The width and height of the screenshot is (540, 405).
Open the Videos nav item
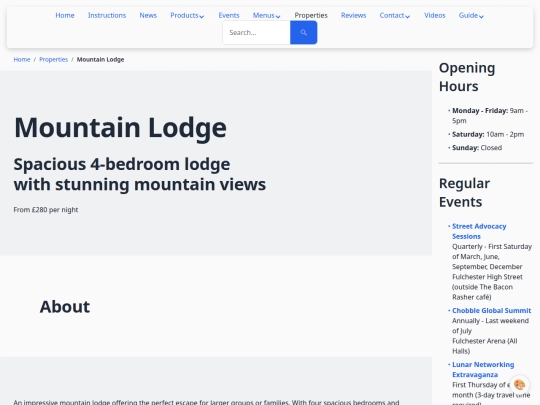(435, 15)
